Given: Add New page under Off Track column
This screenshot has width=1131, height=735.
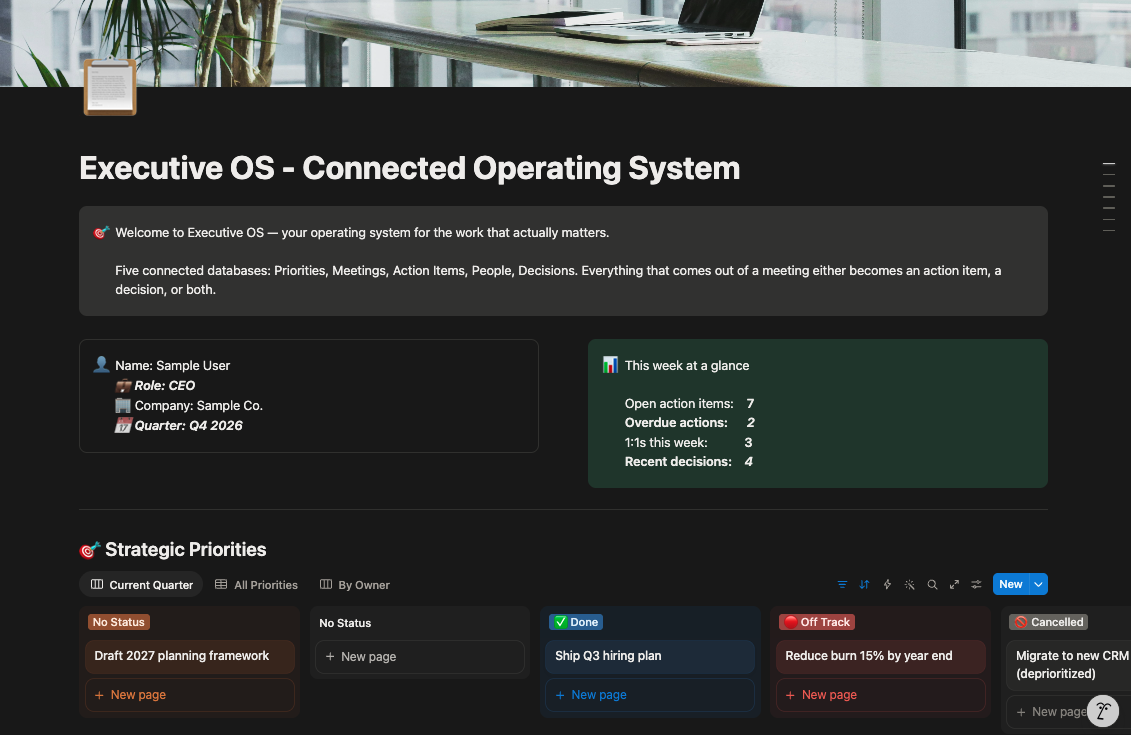Looking at the screenshot, I should 881,695.
